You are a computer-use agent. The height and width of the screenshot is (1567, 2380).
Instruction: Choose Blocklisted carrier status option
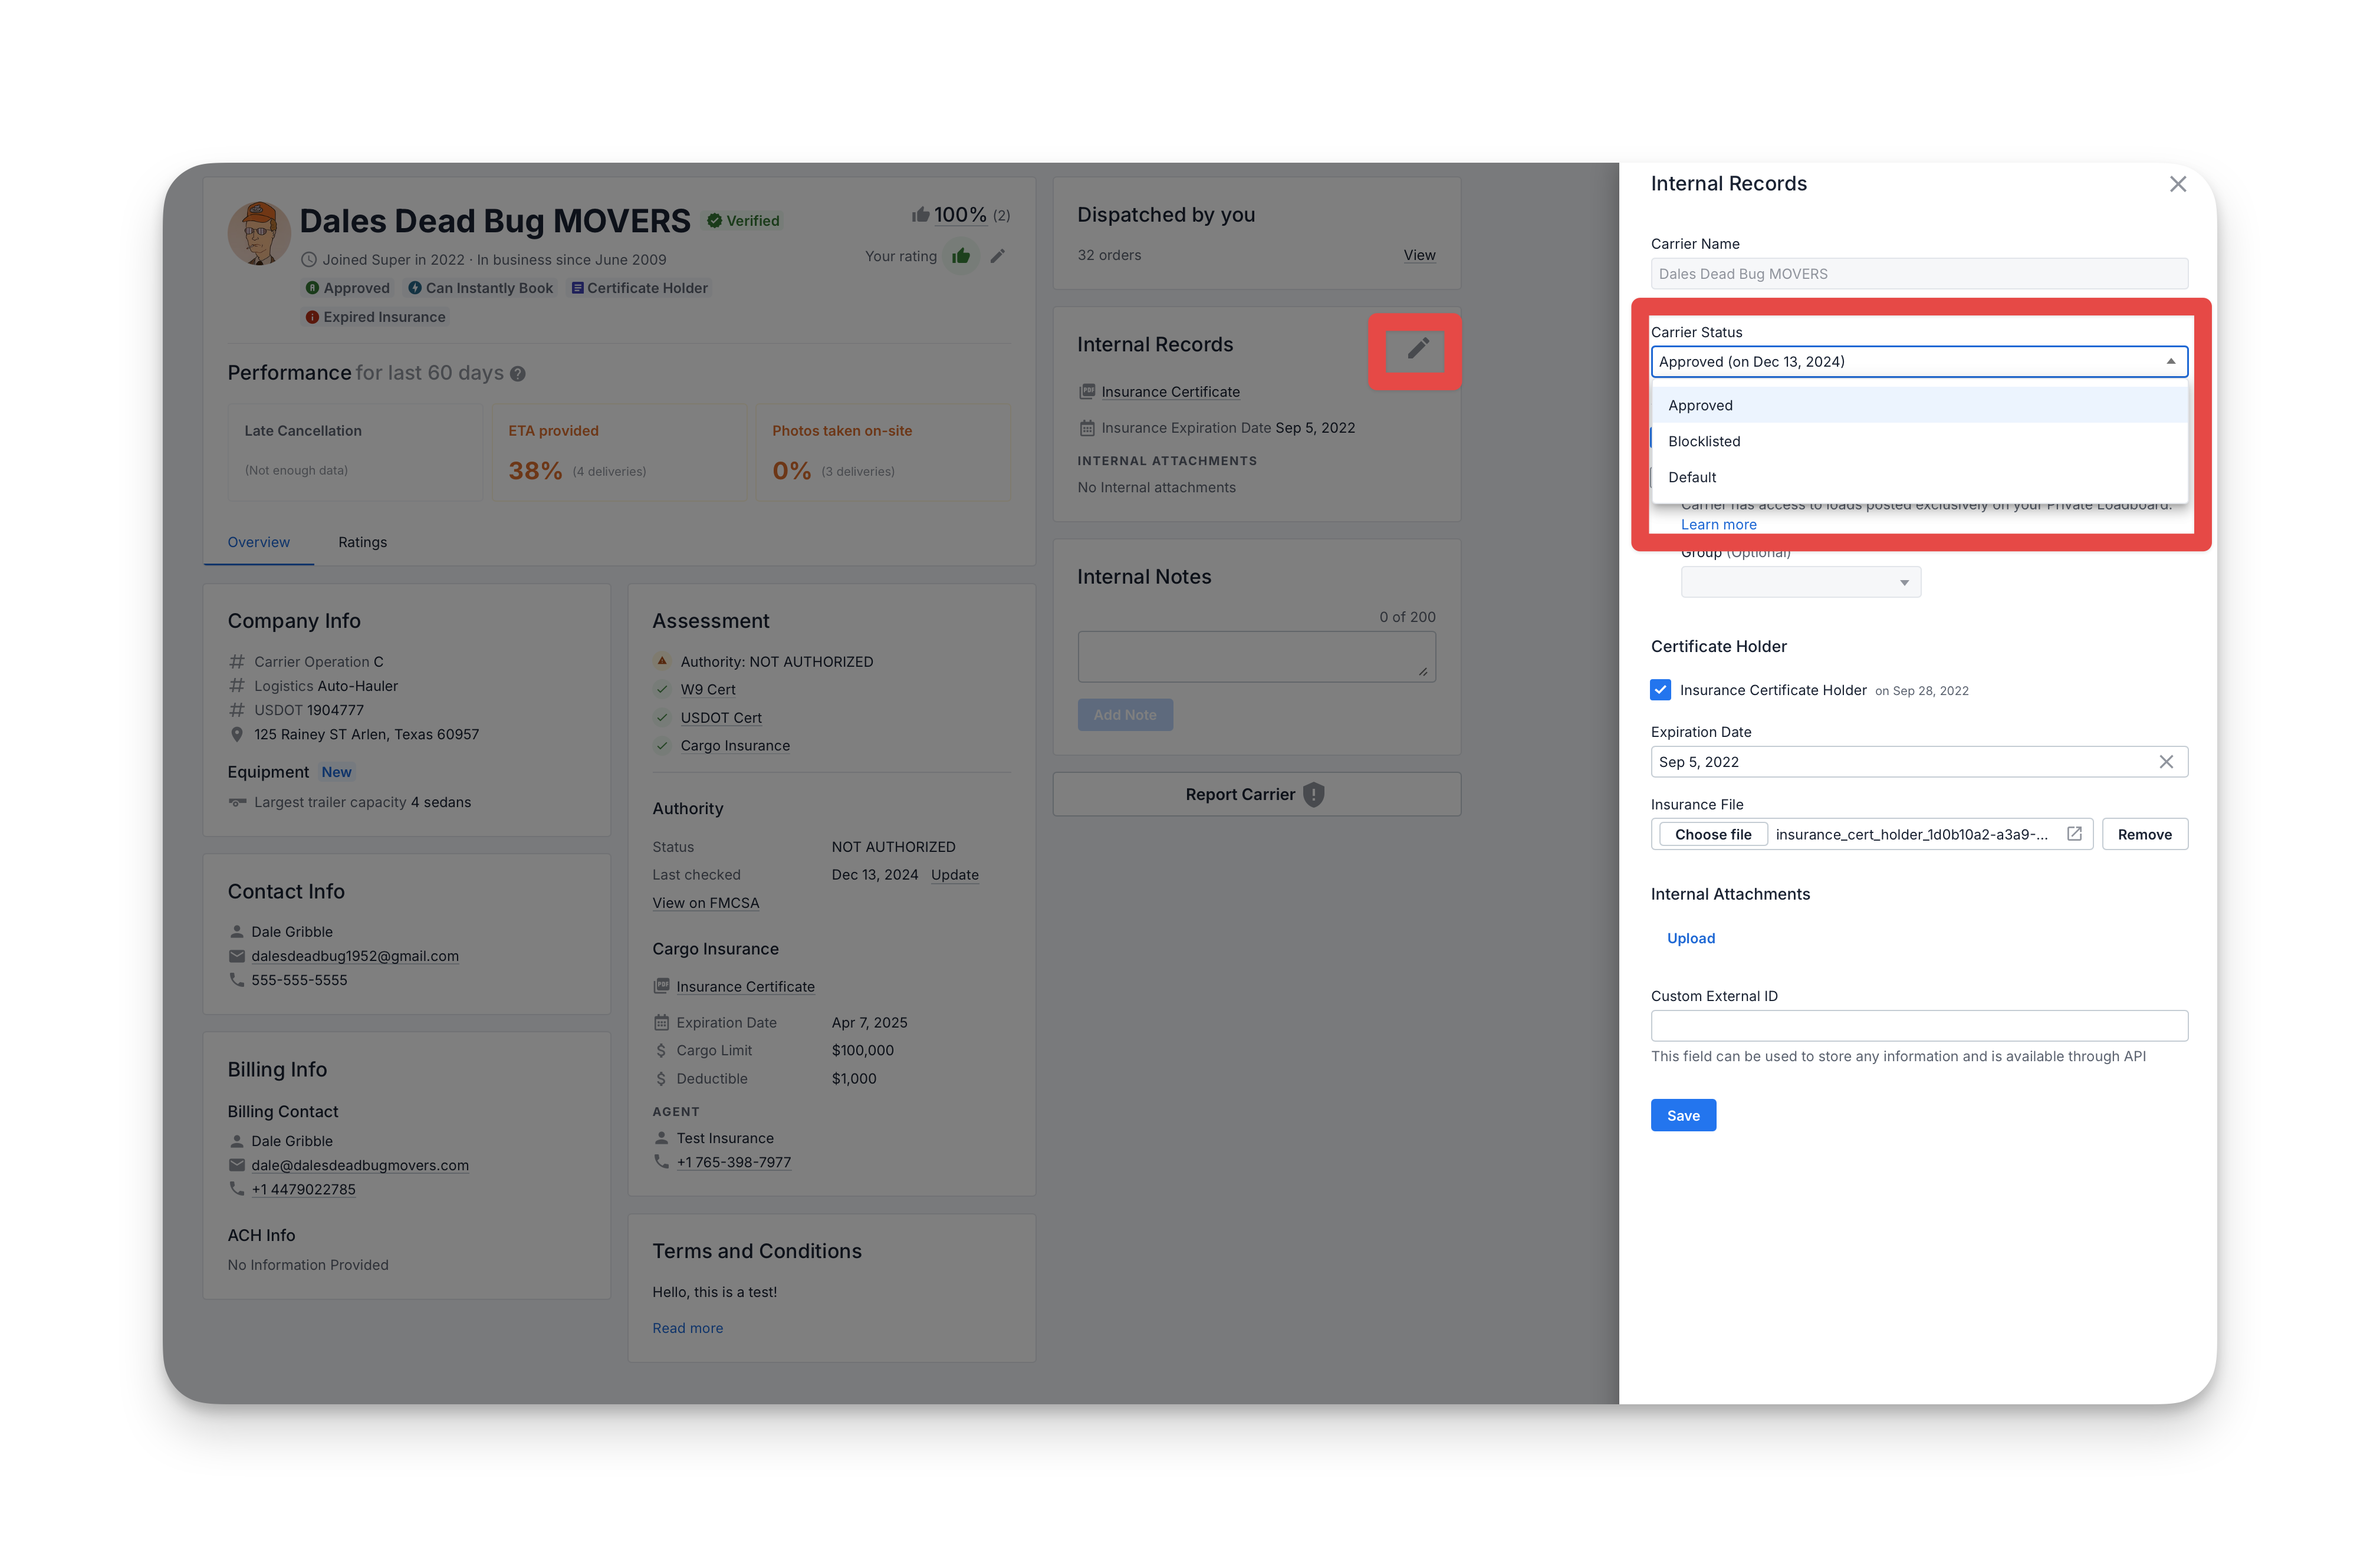coord(1919,441)
